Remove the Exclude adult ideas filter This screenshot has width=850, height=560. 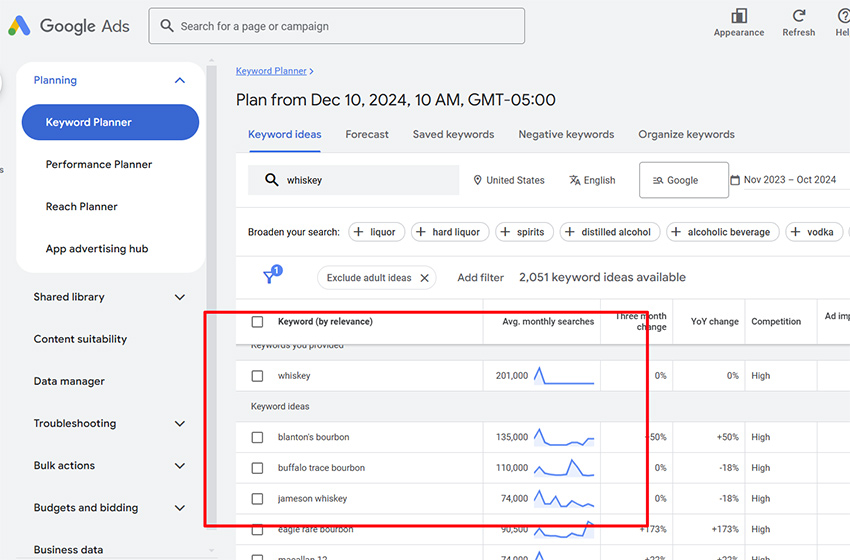(x=424, y=278)
